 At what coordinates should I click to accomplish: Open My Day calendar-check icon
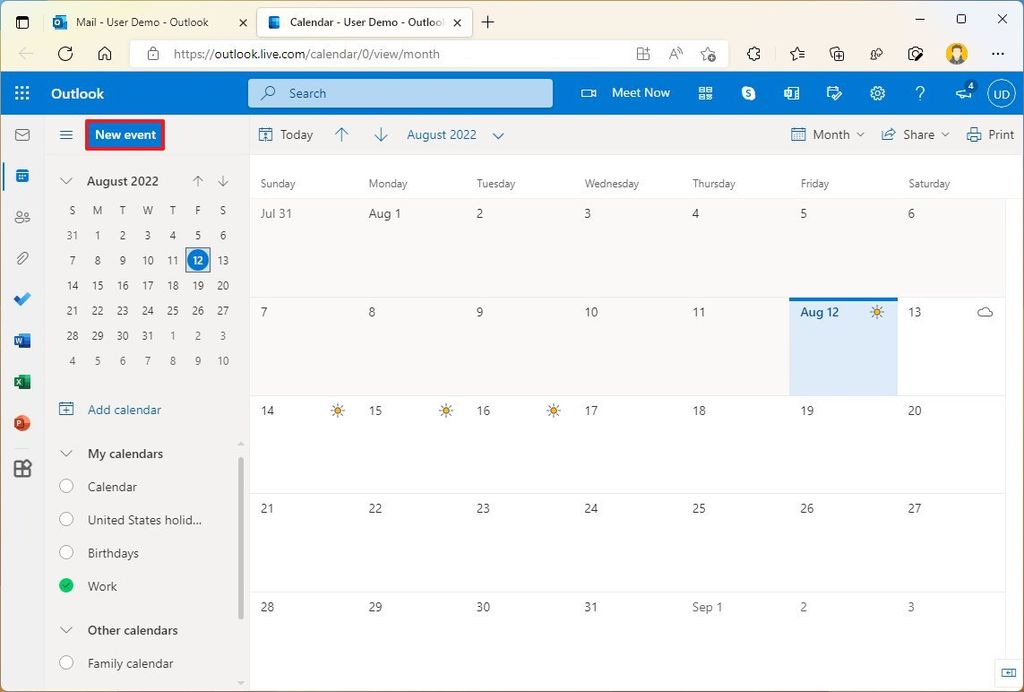(834, 93)
